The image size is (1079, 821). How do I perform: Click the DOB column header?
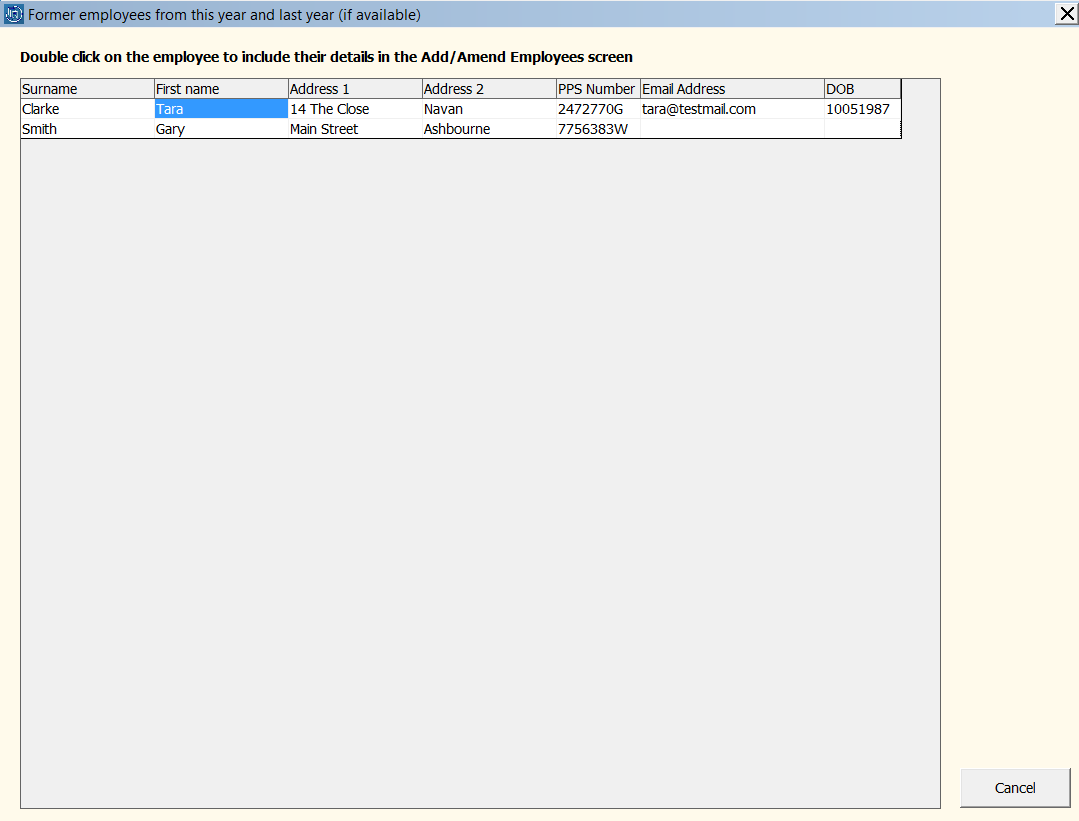(x=862, y=89)
